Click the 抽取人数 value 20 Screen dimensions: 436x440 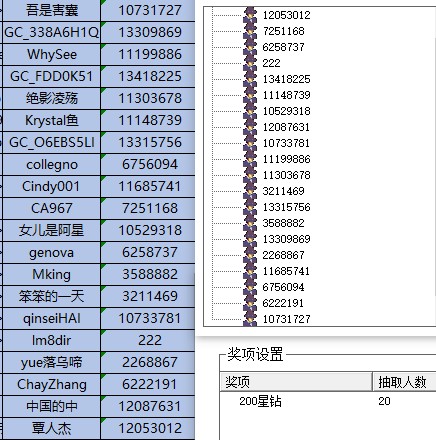(x=384, y=401)
